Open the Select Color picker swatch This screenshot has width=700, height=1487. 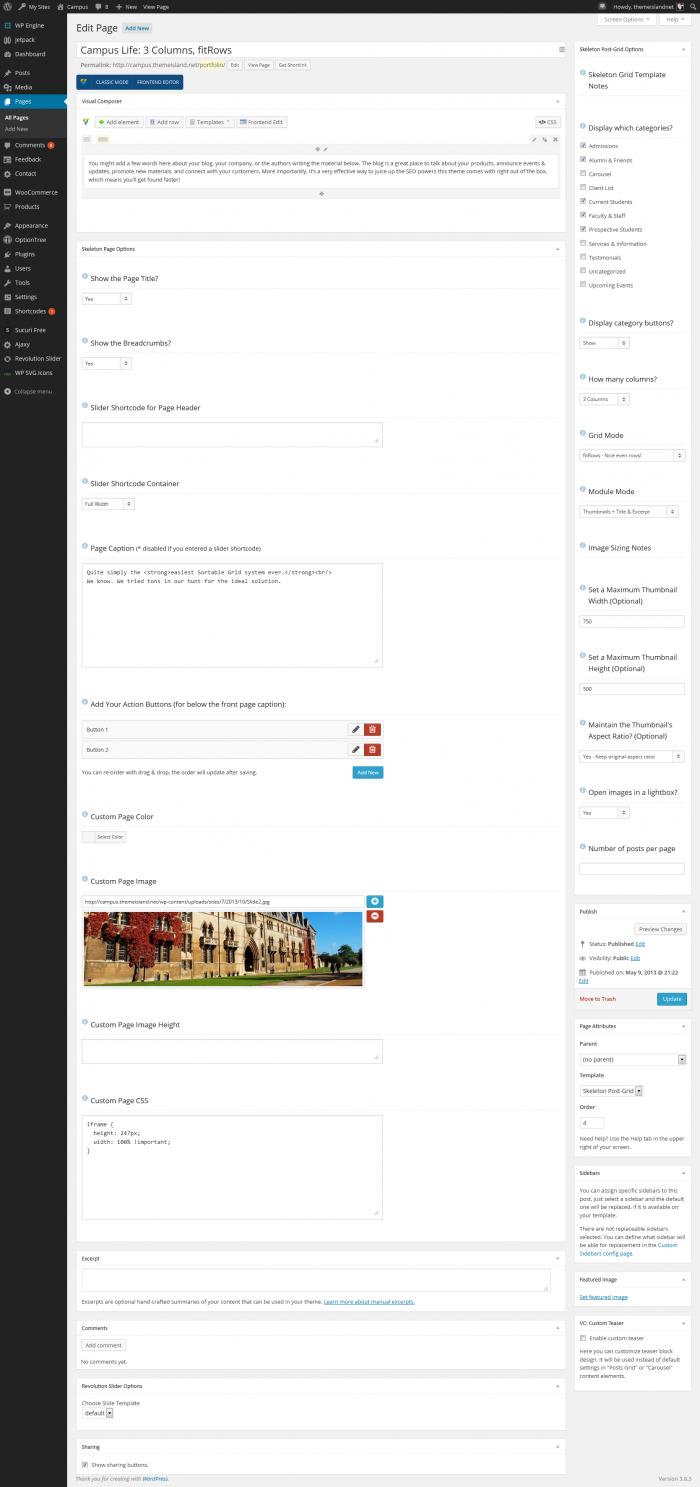[x=104, y=837]
